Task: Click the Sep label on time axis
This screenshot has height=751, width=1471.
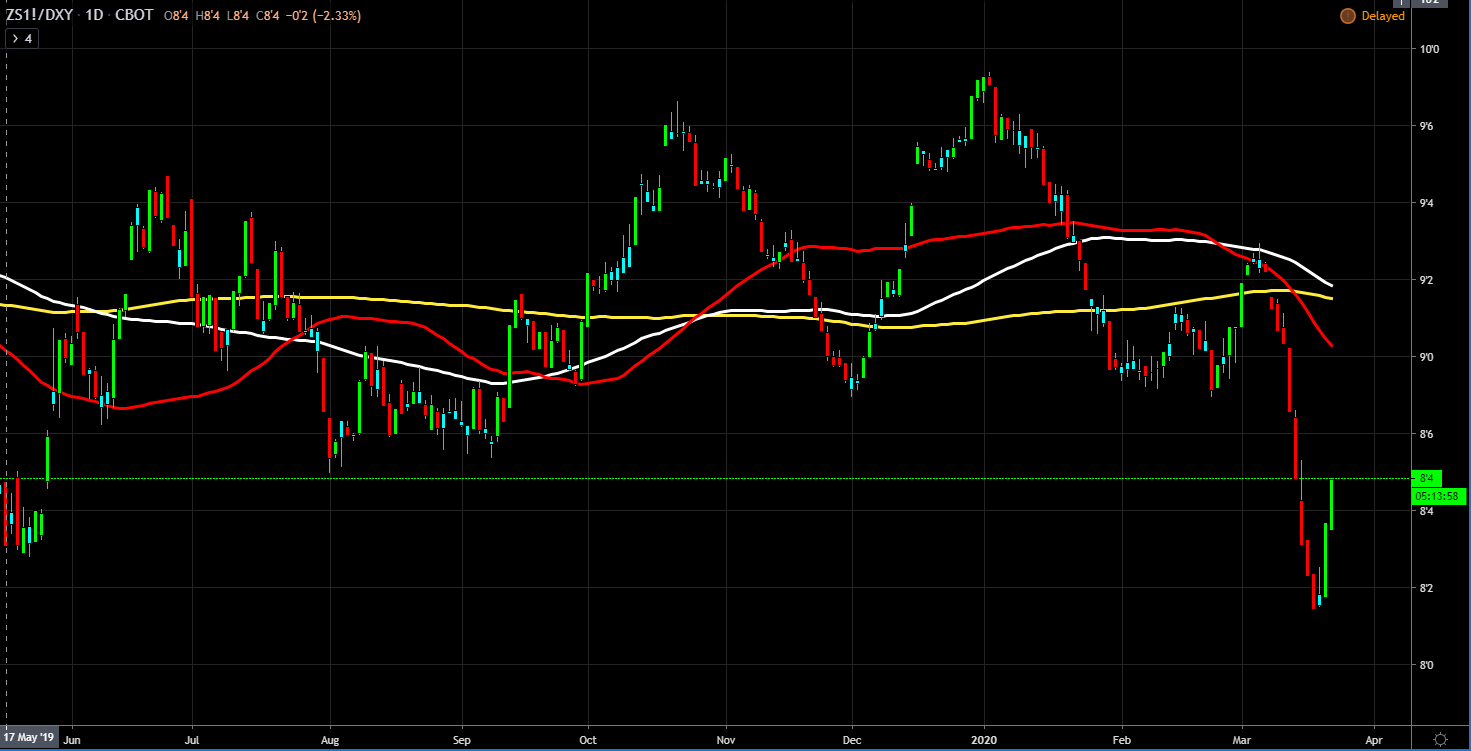Action: [461, 742]
